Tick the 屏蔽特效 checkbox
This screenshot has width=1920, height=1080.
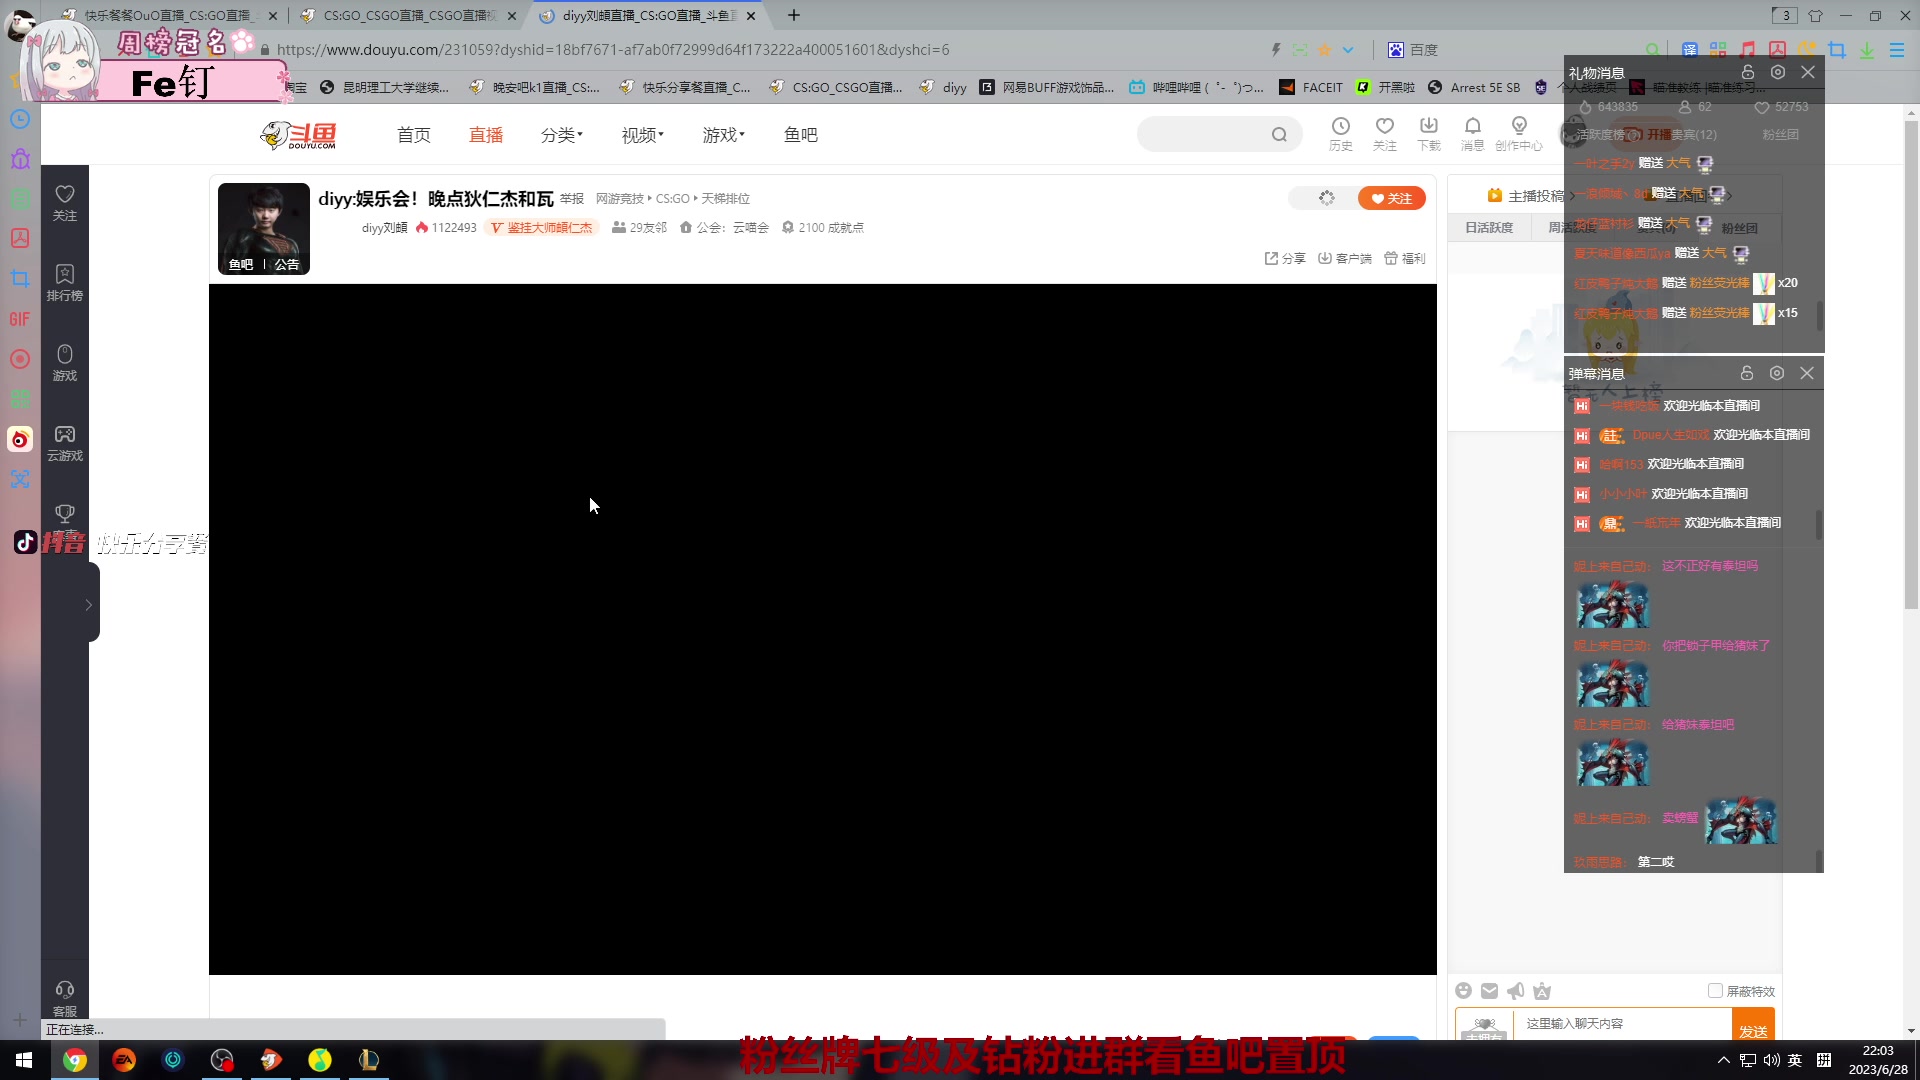coord(1715,991)
